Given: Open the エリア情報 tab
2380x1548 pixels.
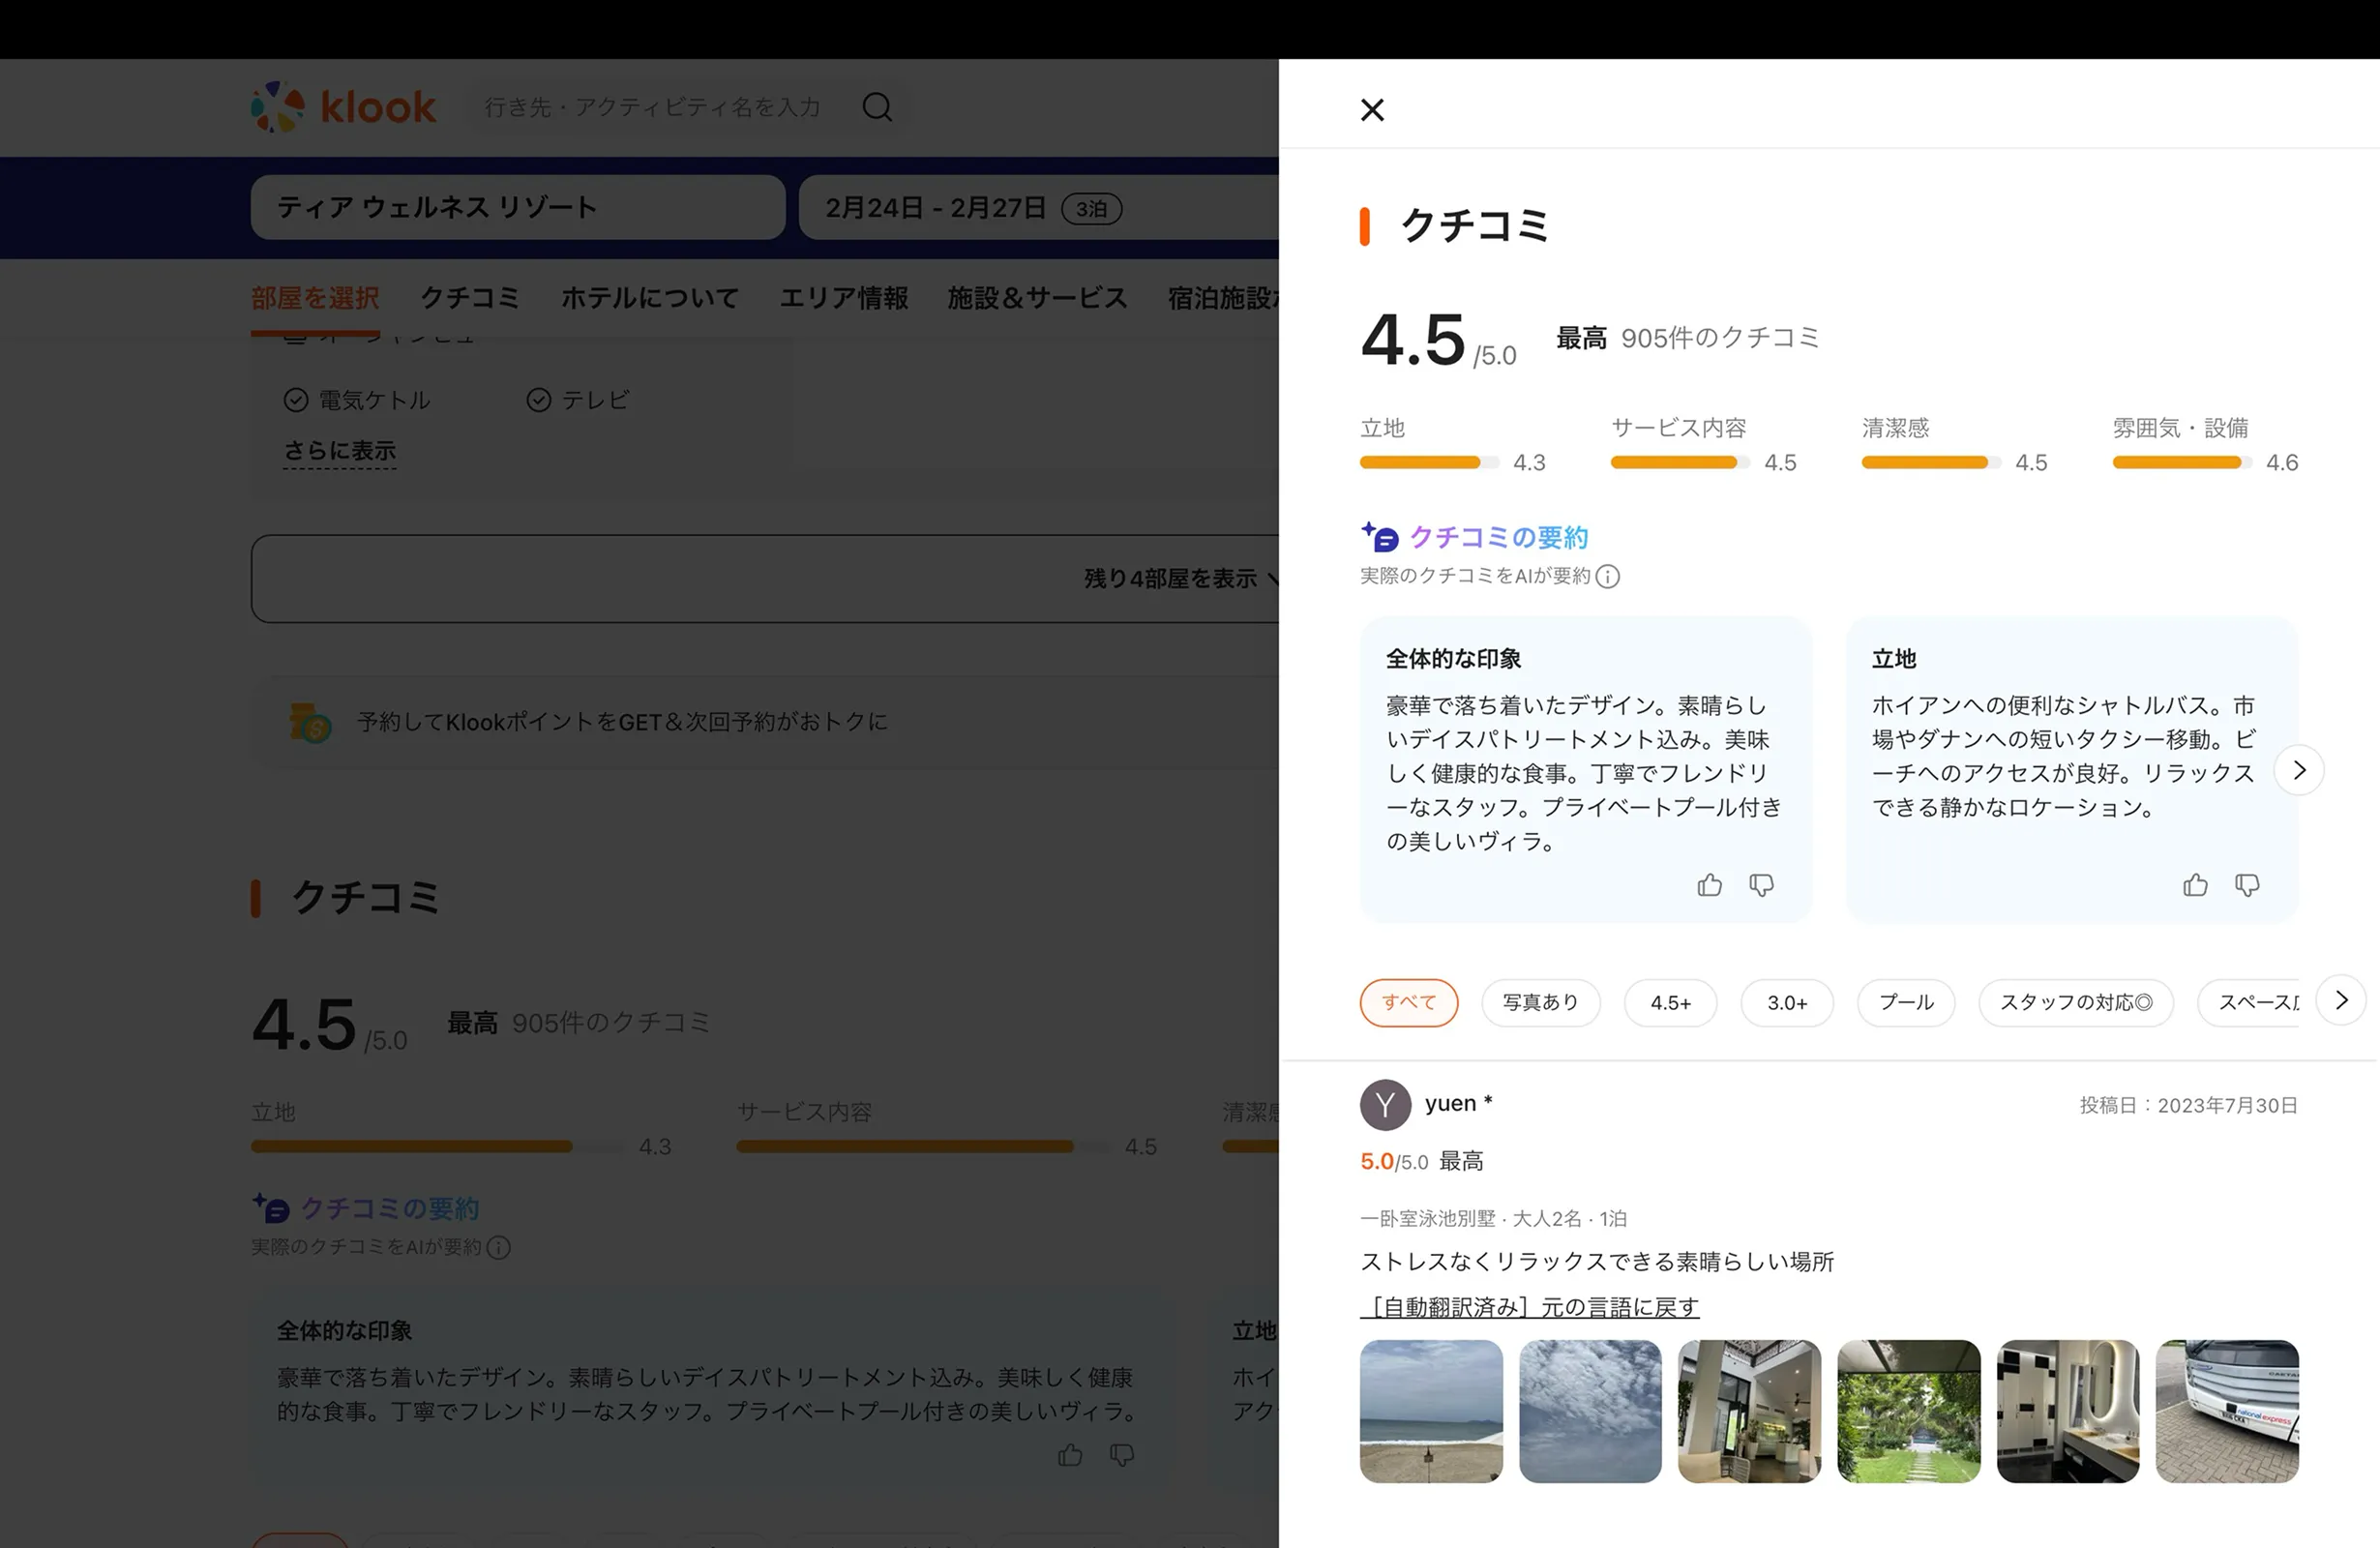Looking at the screenshot, I should (x=844, y=298).
